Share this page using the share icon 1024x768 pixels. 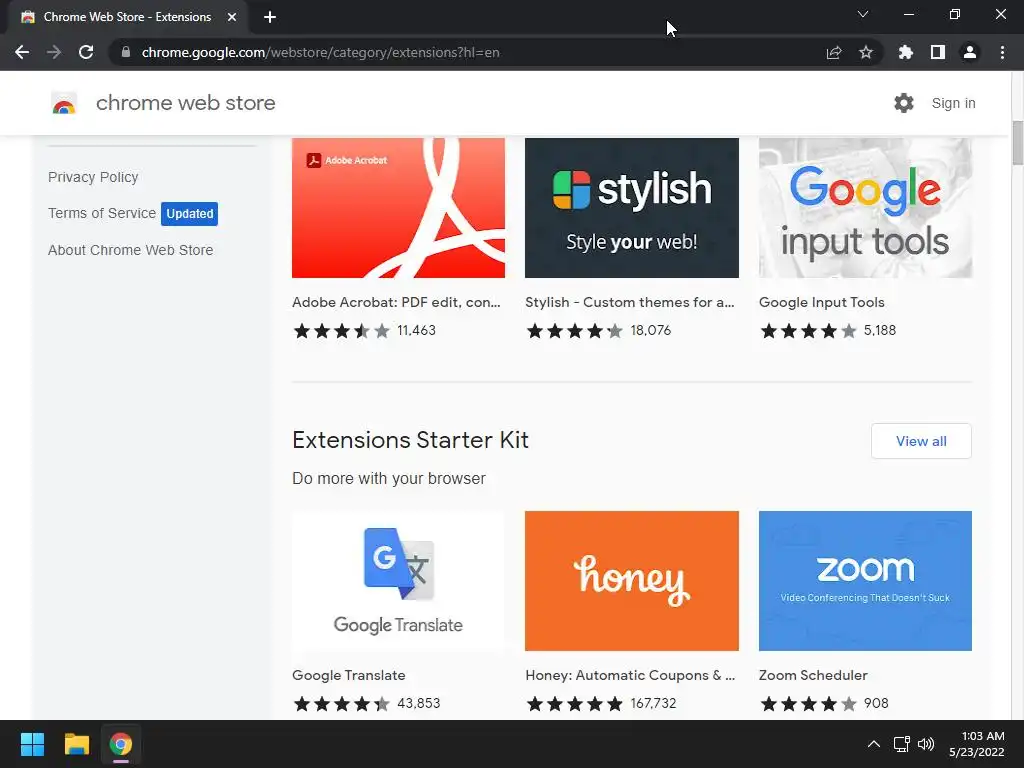tap(834, 52)
